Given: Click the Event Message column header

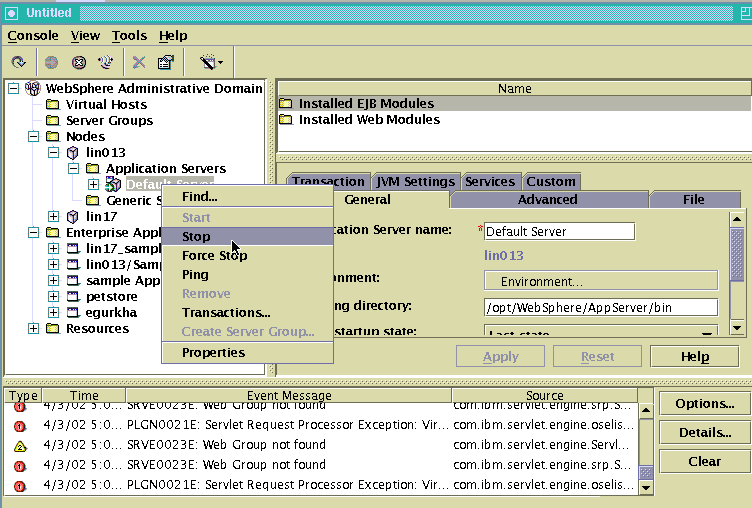Looking at the screenshot, I should click(x=289, y=396).
